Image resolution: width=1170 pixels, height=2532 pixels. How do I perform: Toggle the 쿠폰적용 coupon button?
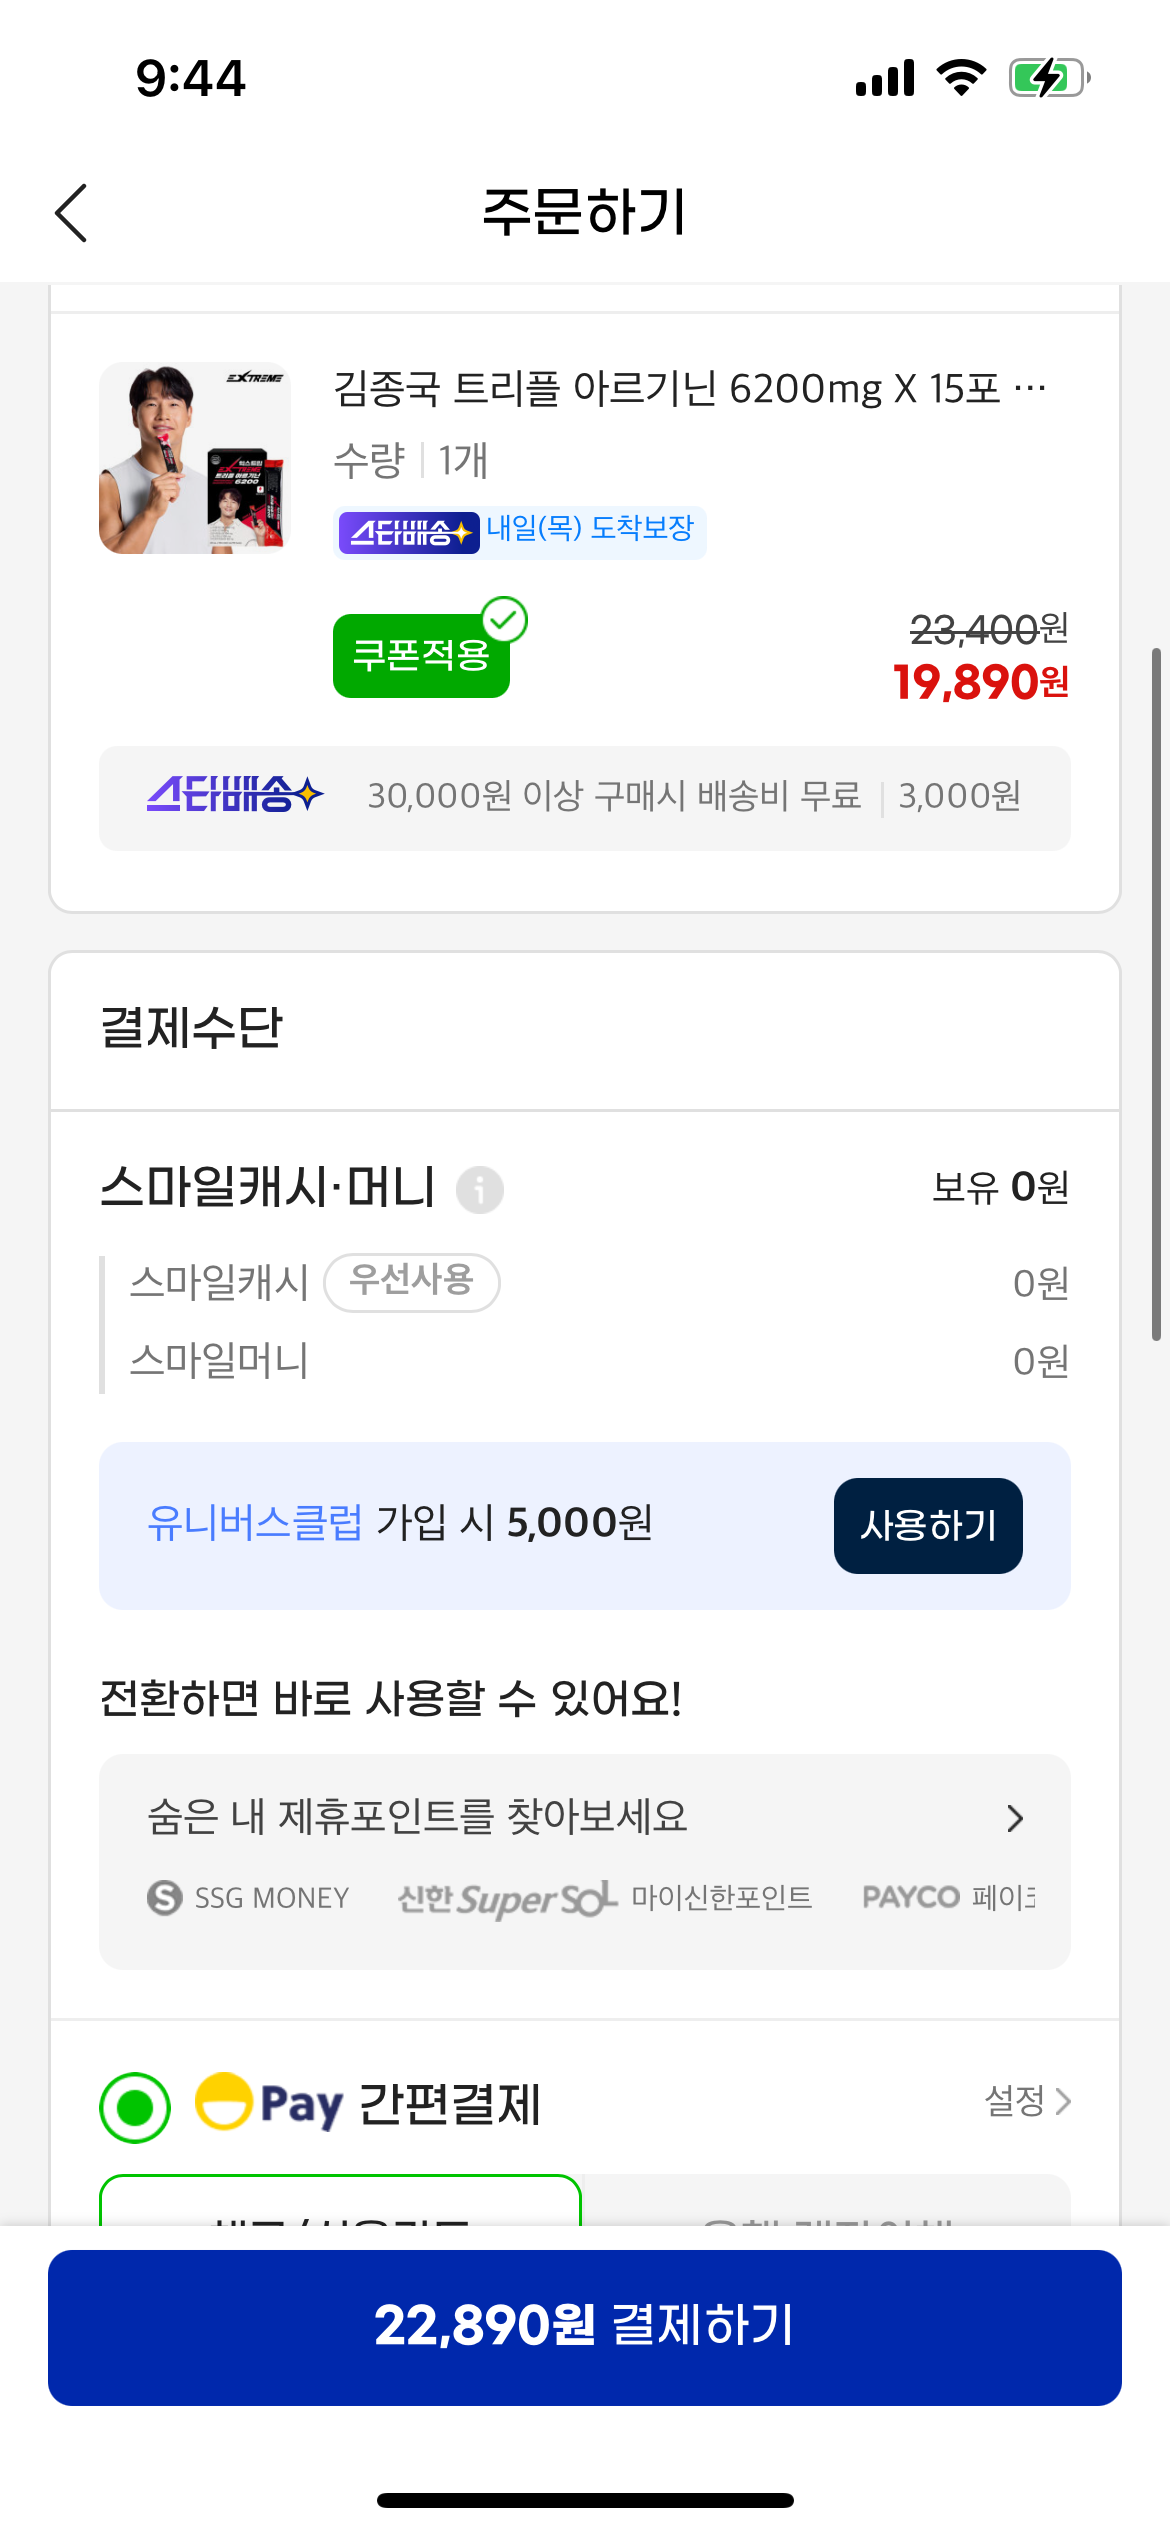pos(421,656)
